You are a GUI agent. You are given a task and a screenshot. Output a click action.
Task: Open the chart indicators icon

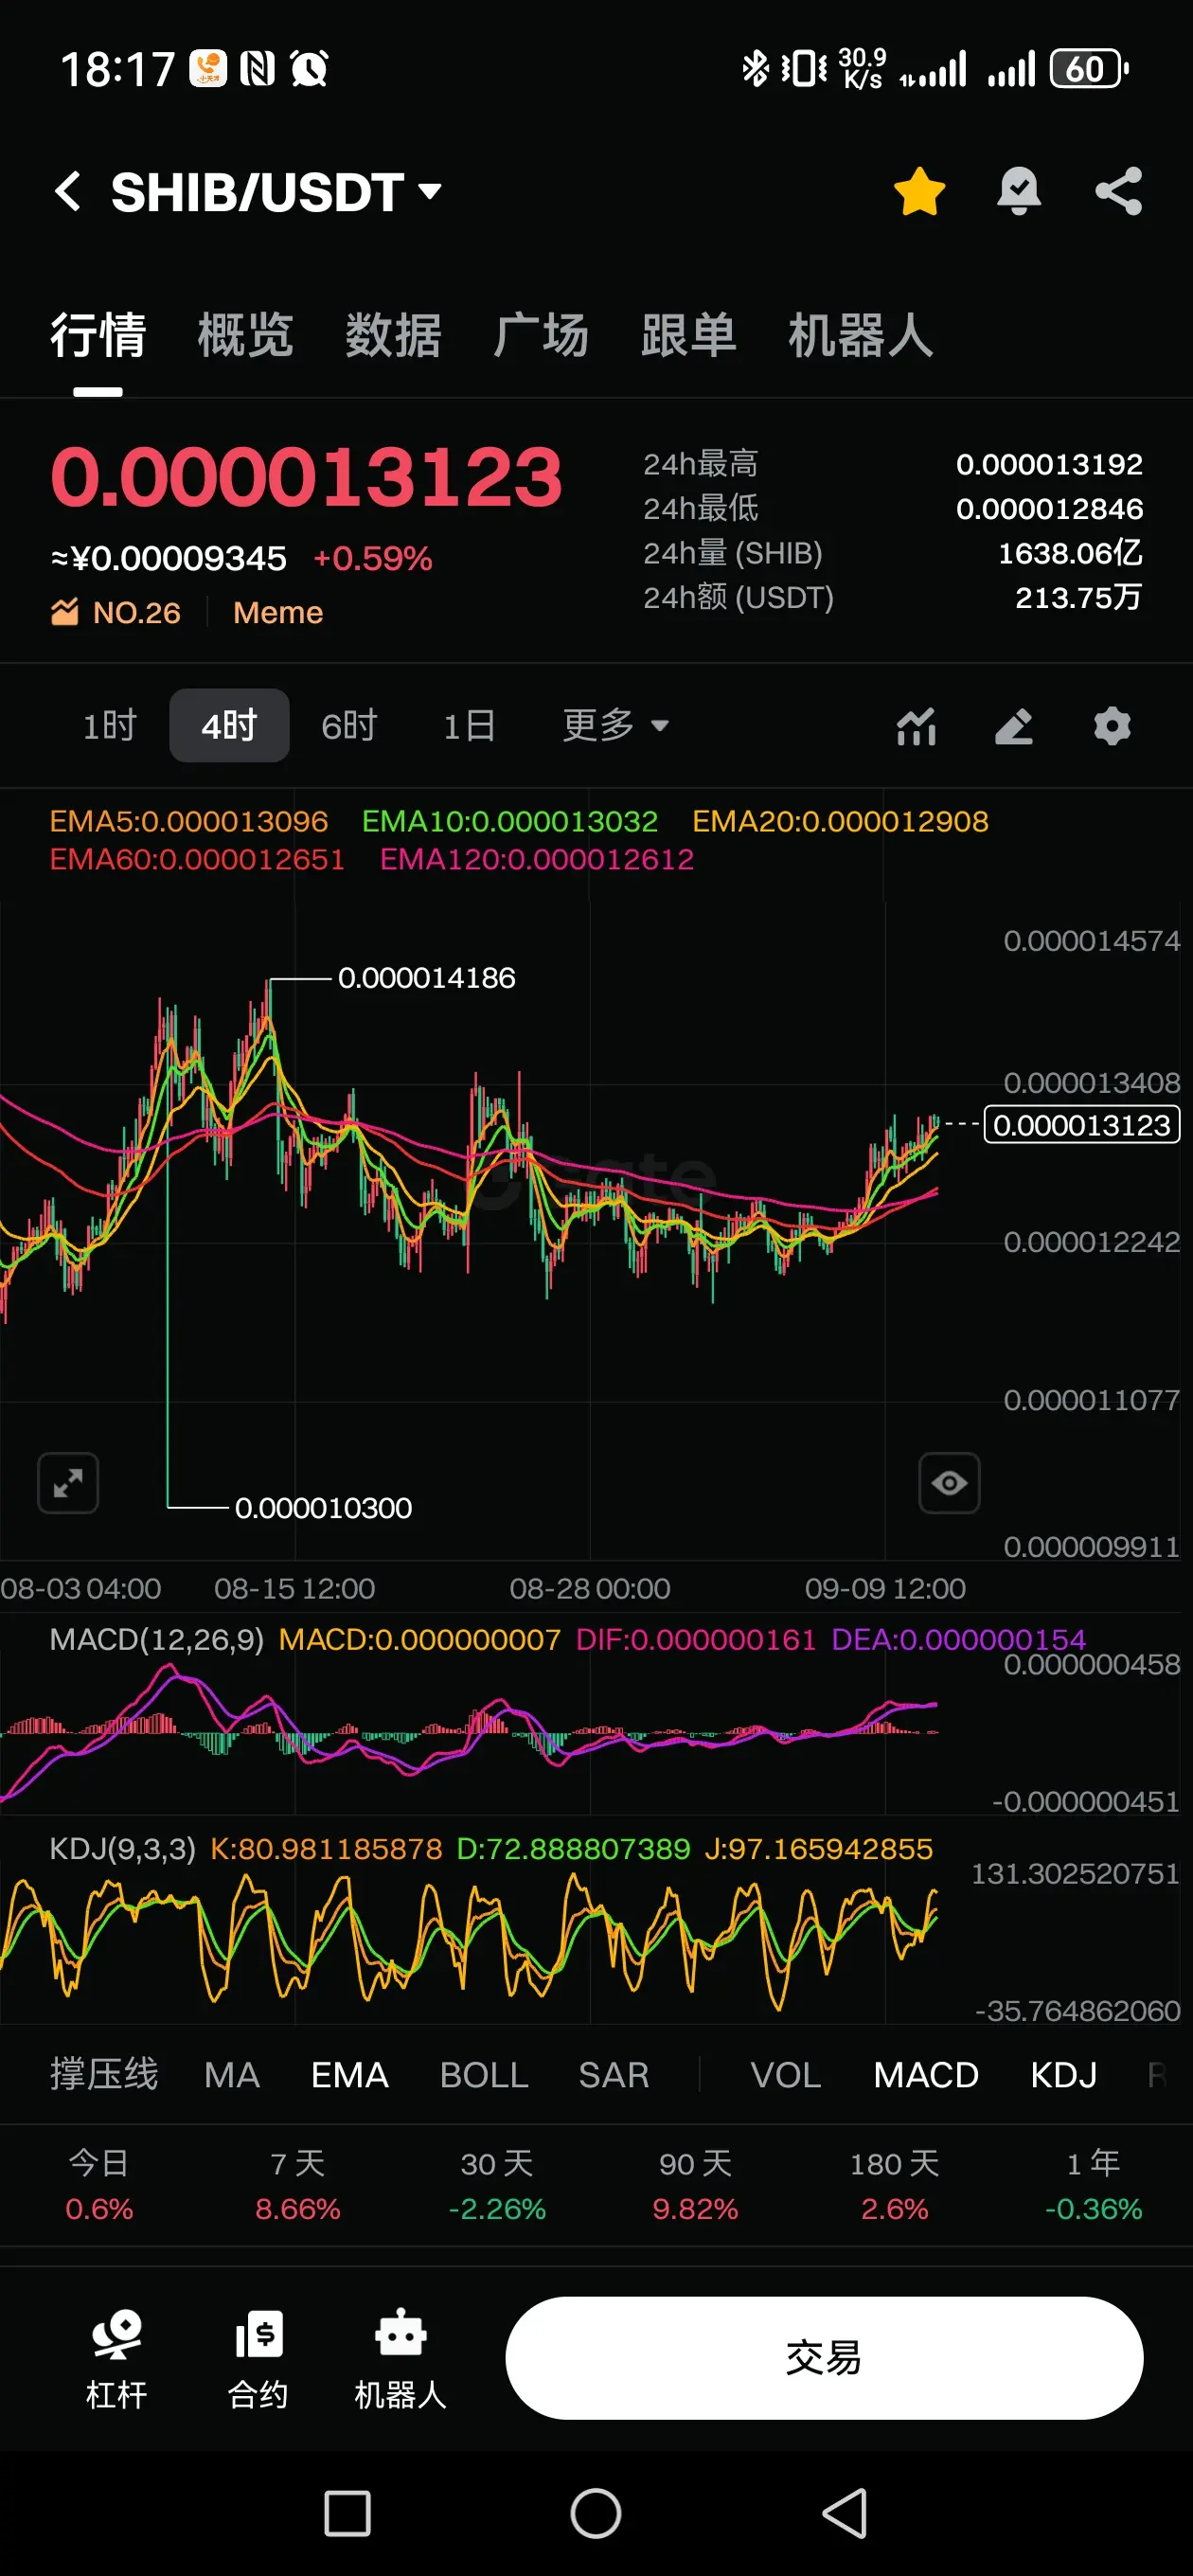[x=916, y=726]
